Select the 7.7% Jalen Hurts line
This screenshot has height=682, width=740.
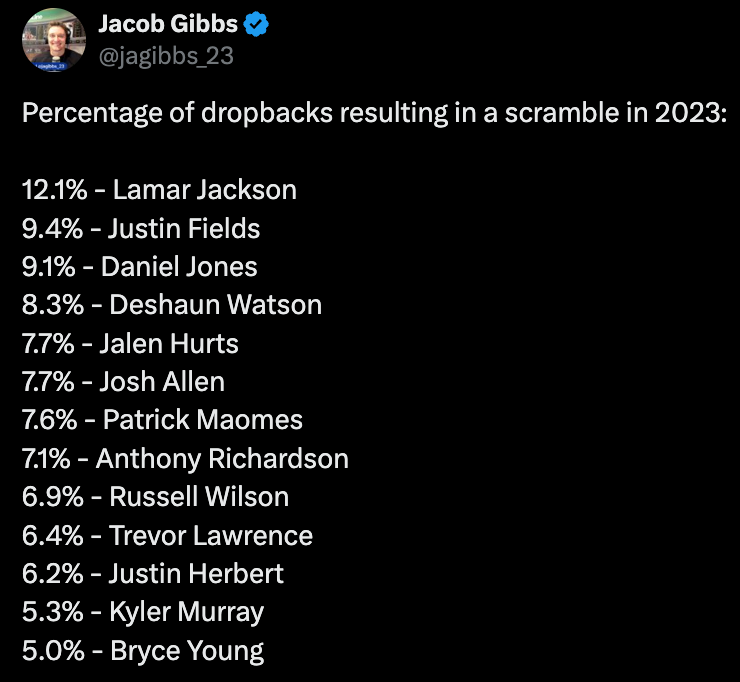pos(130,344)
